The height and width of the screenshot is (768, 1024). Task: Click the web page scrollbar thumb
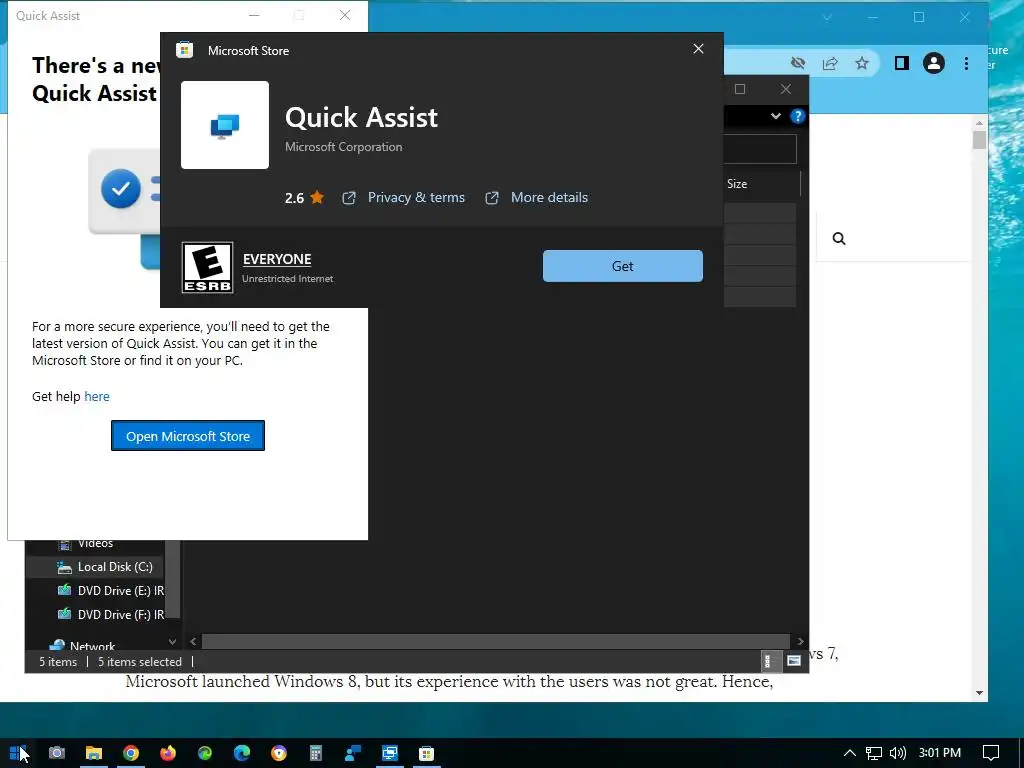tap(979, 140)
